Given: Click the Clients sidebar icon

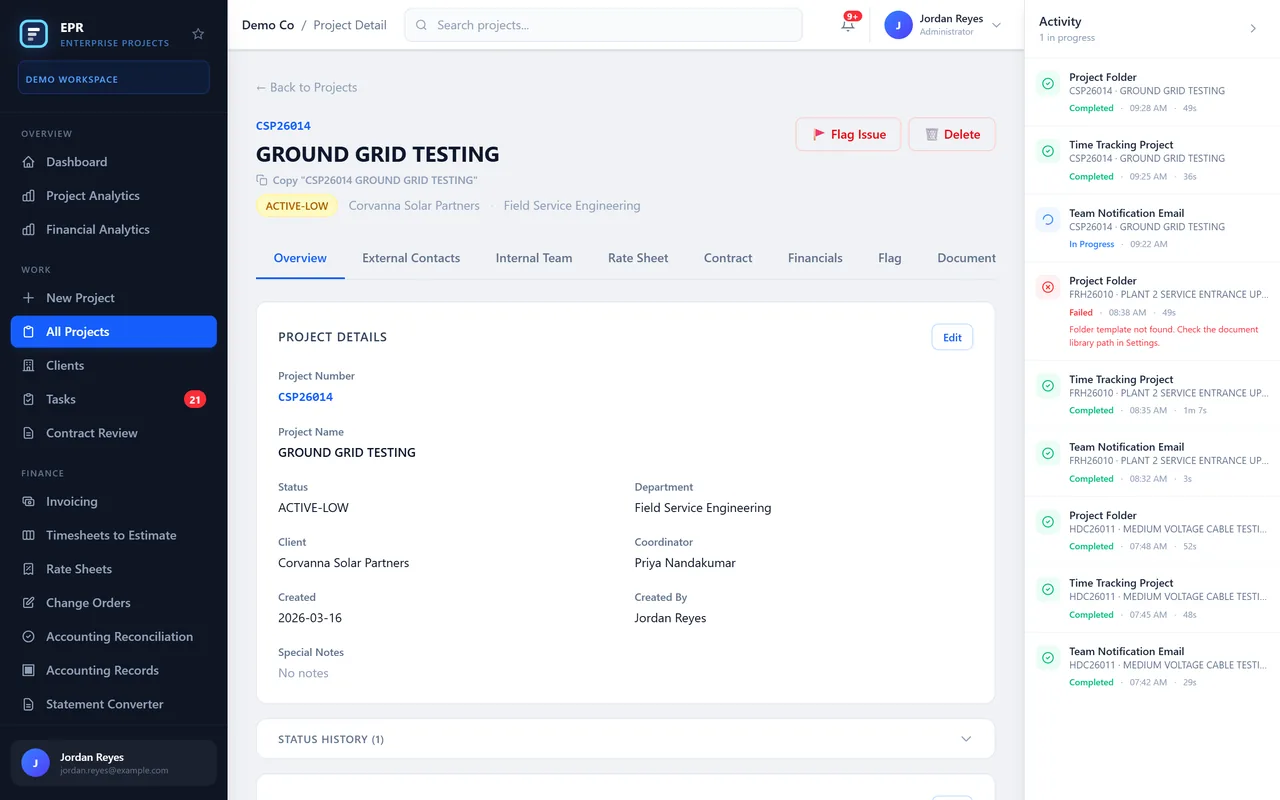Looking at the screenshot, I should [28, 366].
